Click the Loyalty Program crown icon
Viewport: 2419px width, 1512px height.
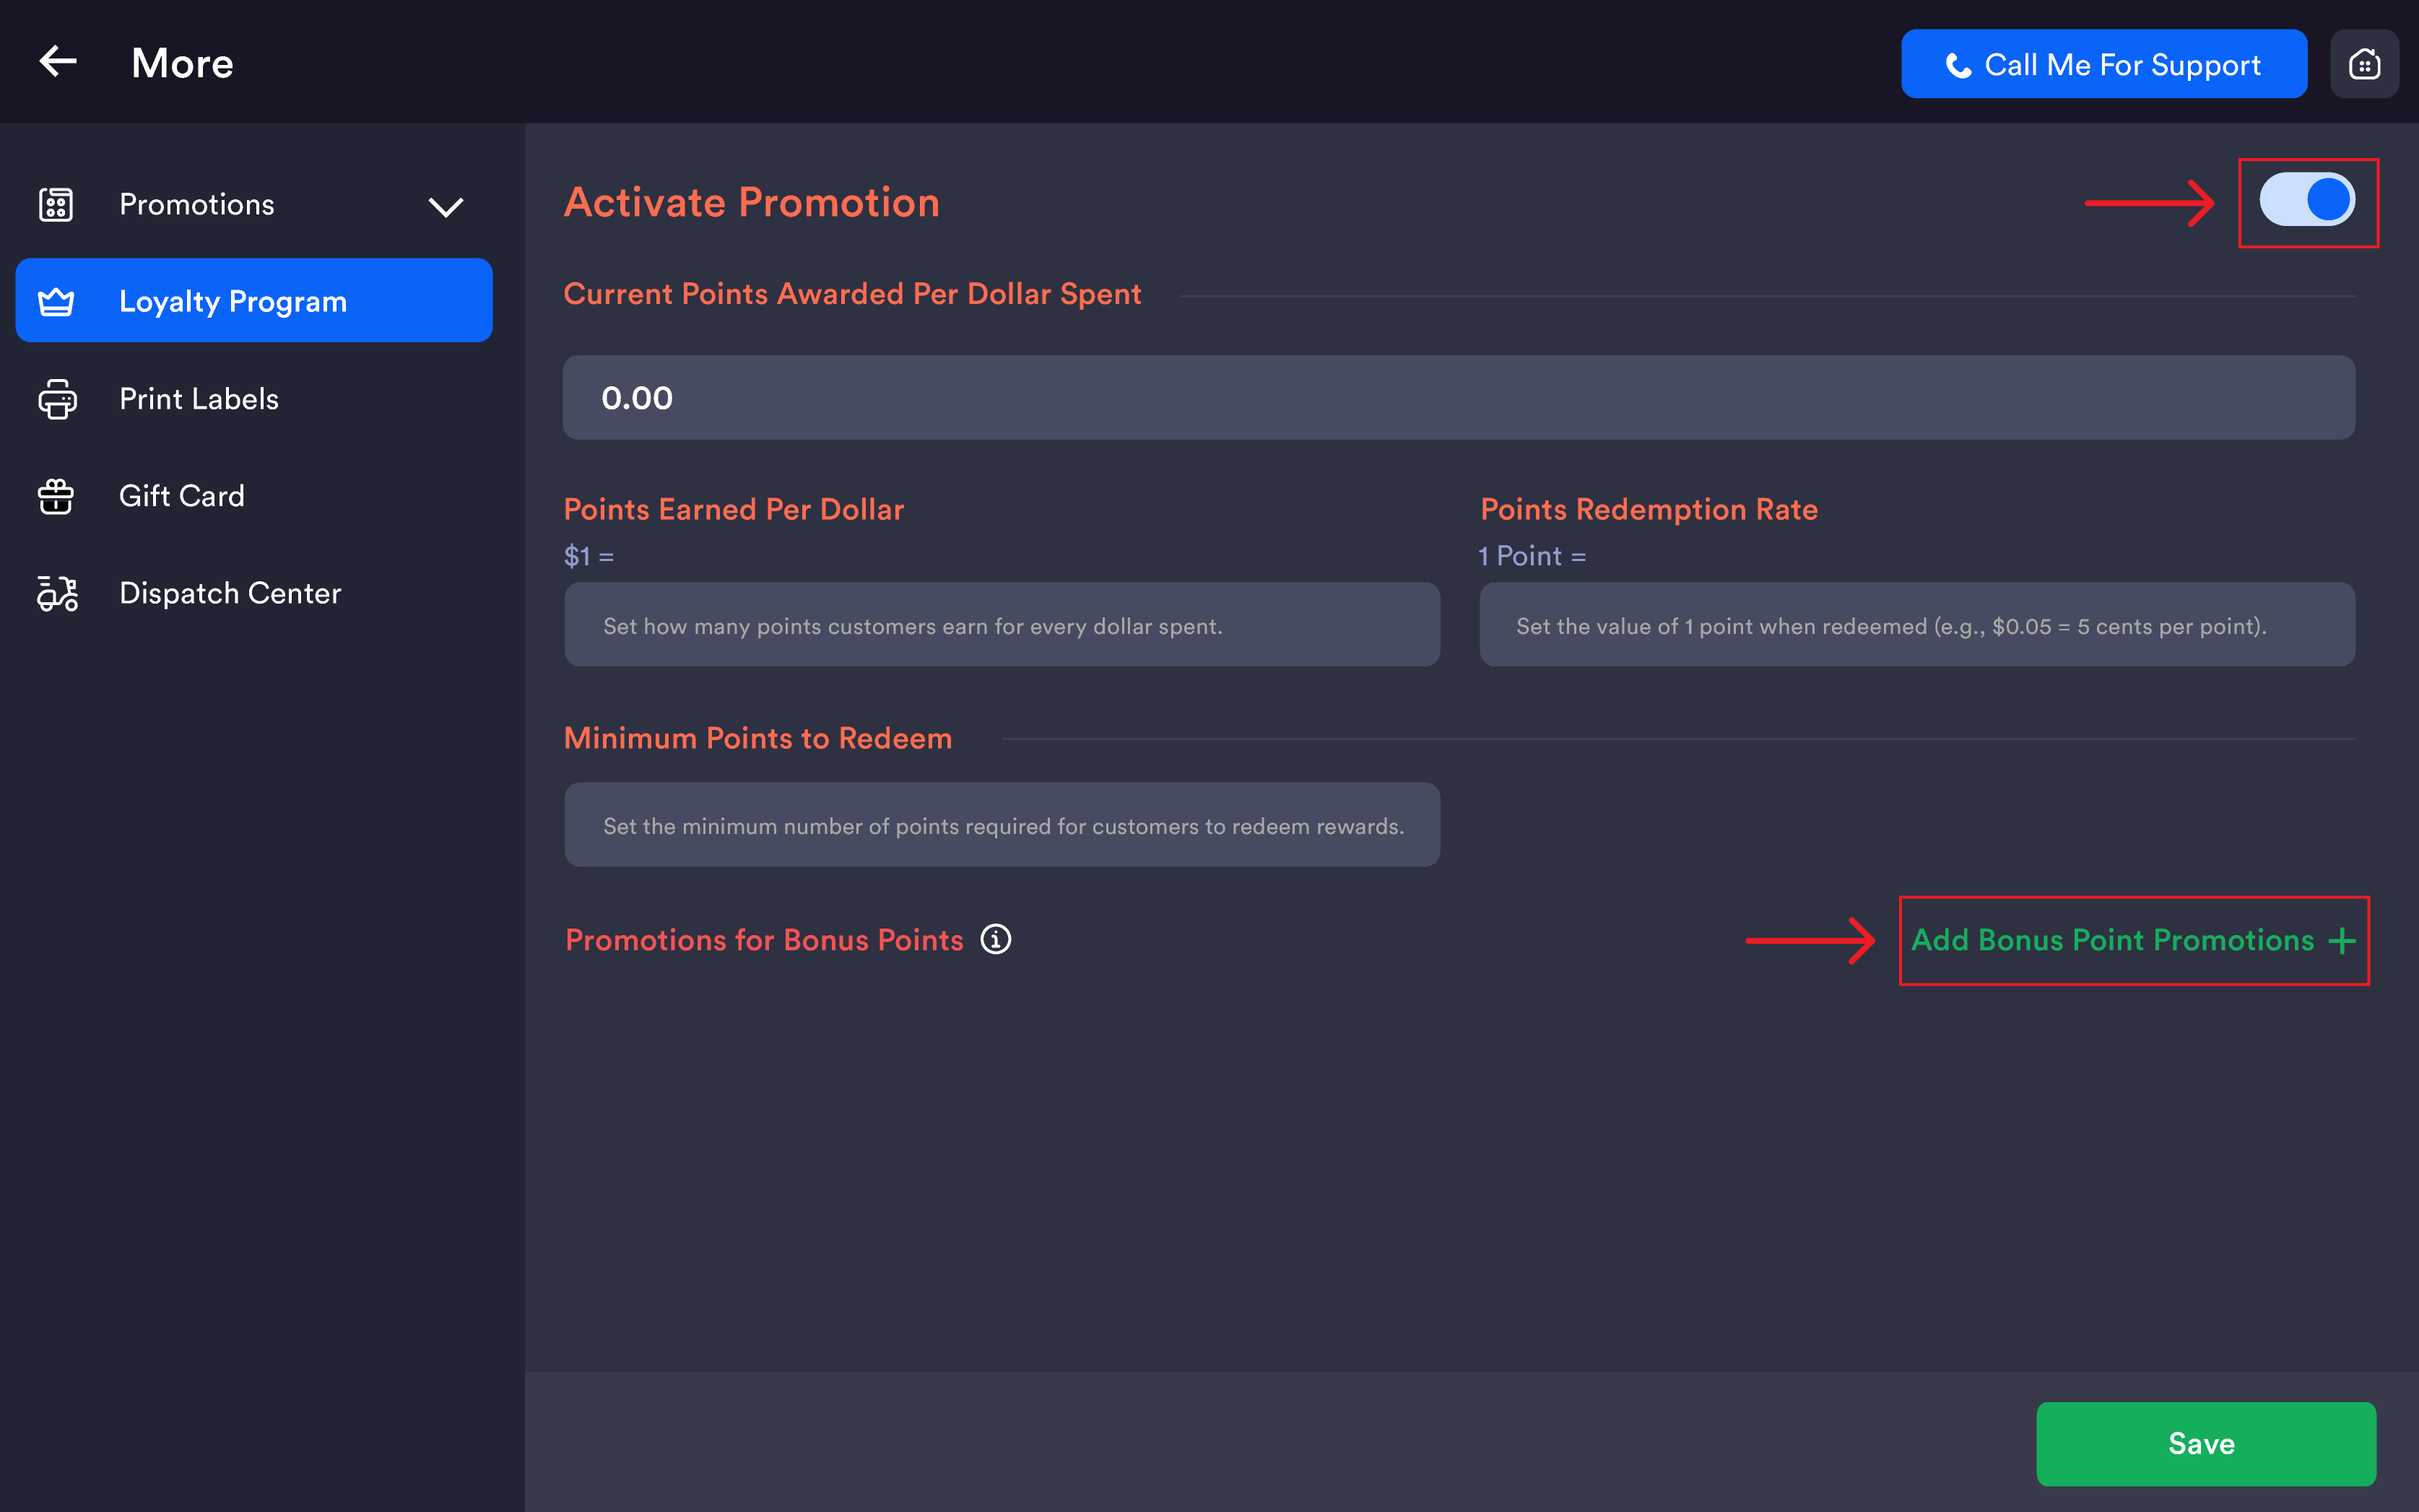click(56, 301)
